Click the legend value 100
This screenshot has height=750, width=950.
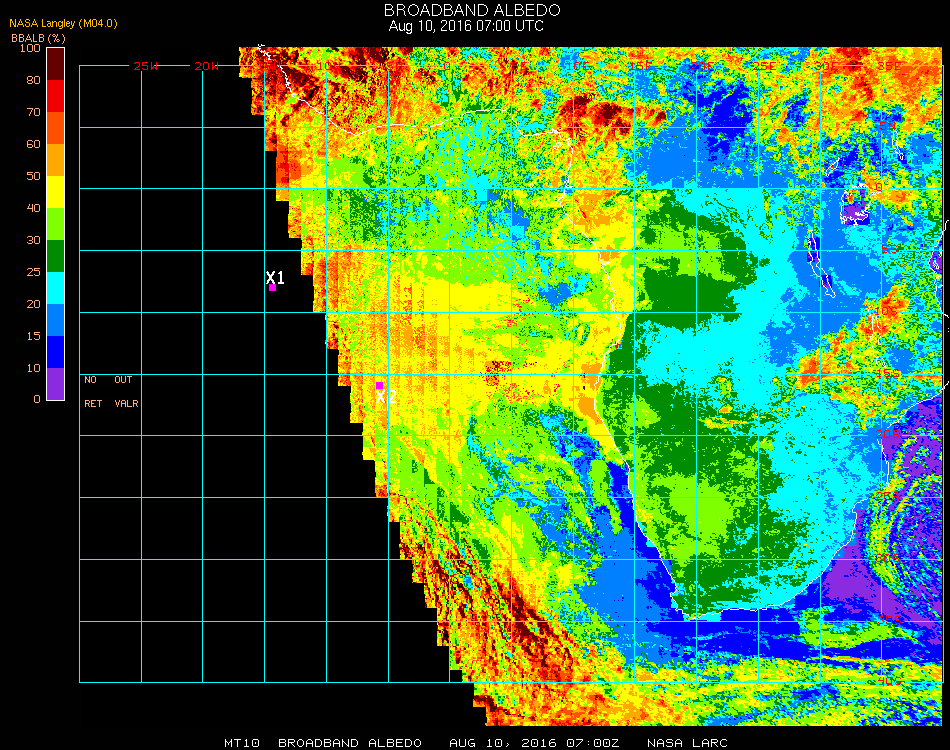[x=30, y=48]
